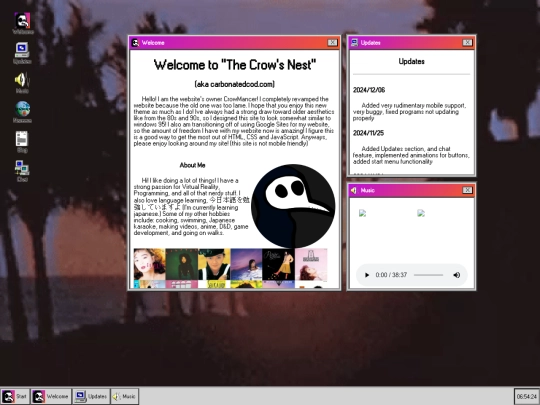540x405 pixels.
Task: Mute the Music player volume icon
Action: click(x=457, y=275)
